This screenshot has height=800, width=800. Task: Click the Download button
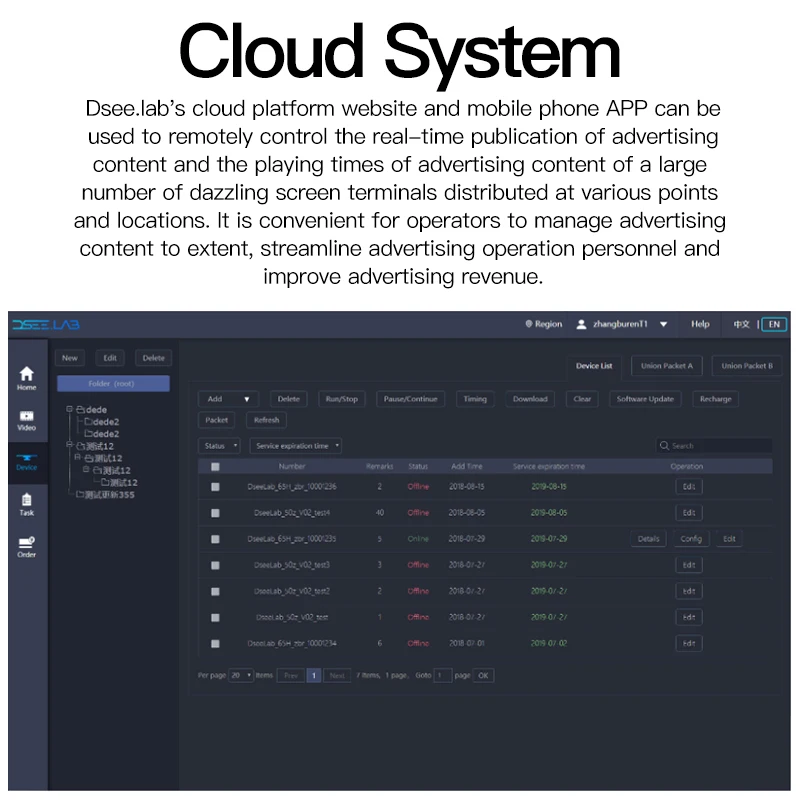click(x=530, y=399)
